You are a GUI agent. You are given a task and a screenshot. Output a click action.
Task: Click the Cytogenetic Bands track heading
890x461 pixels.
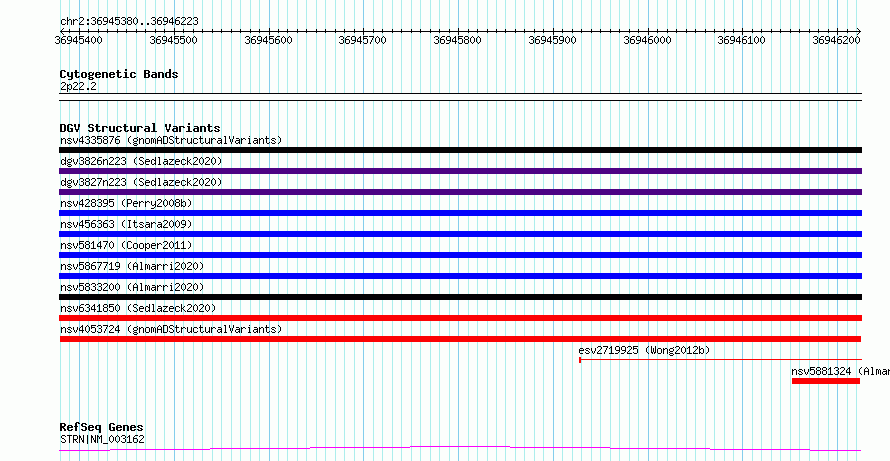[x=119, y=74]
